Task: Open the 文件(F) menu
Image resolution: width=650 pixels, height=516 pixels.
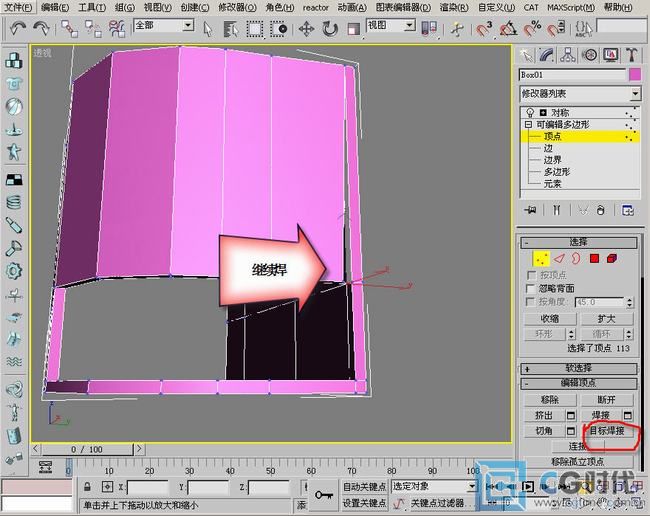Action: pos(17,7)
